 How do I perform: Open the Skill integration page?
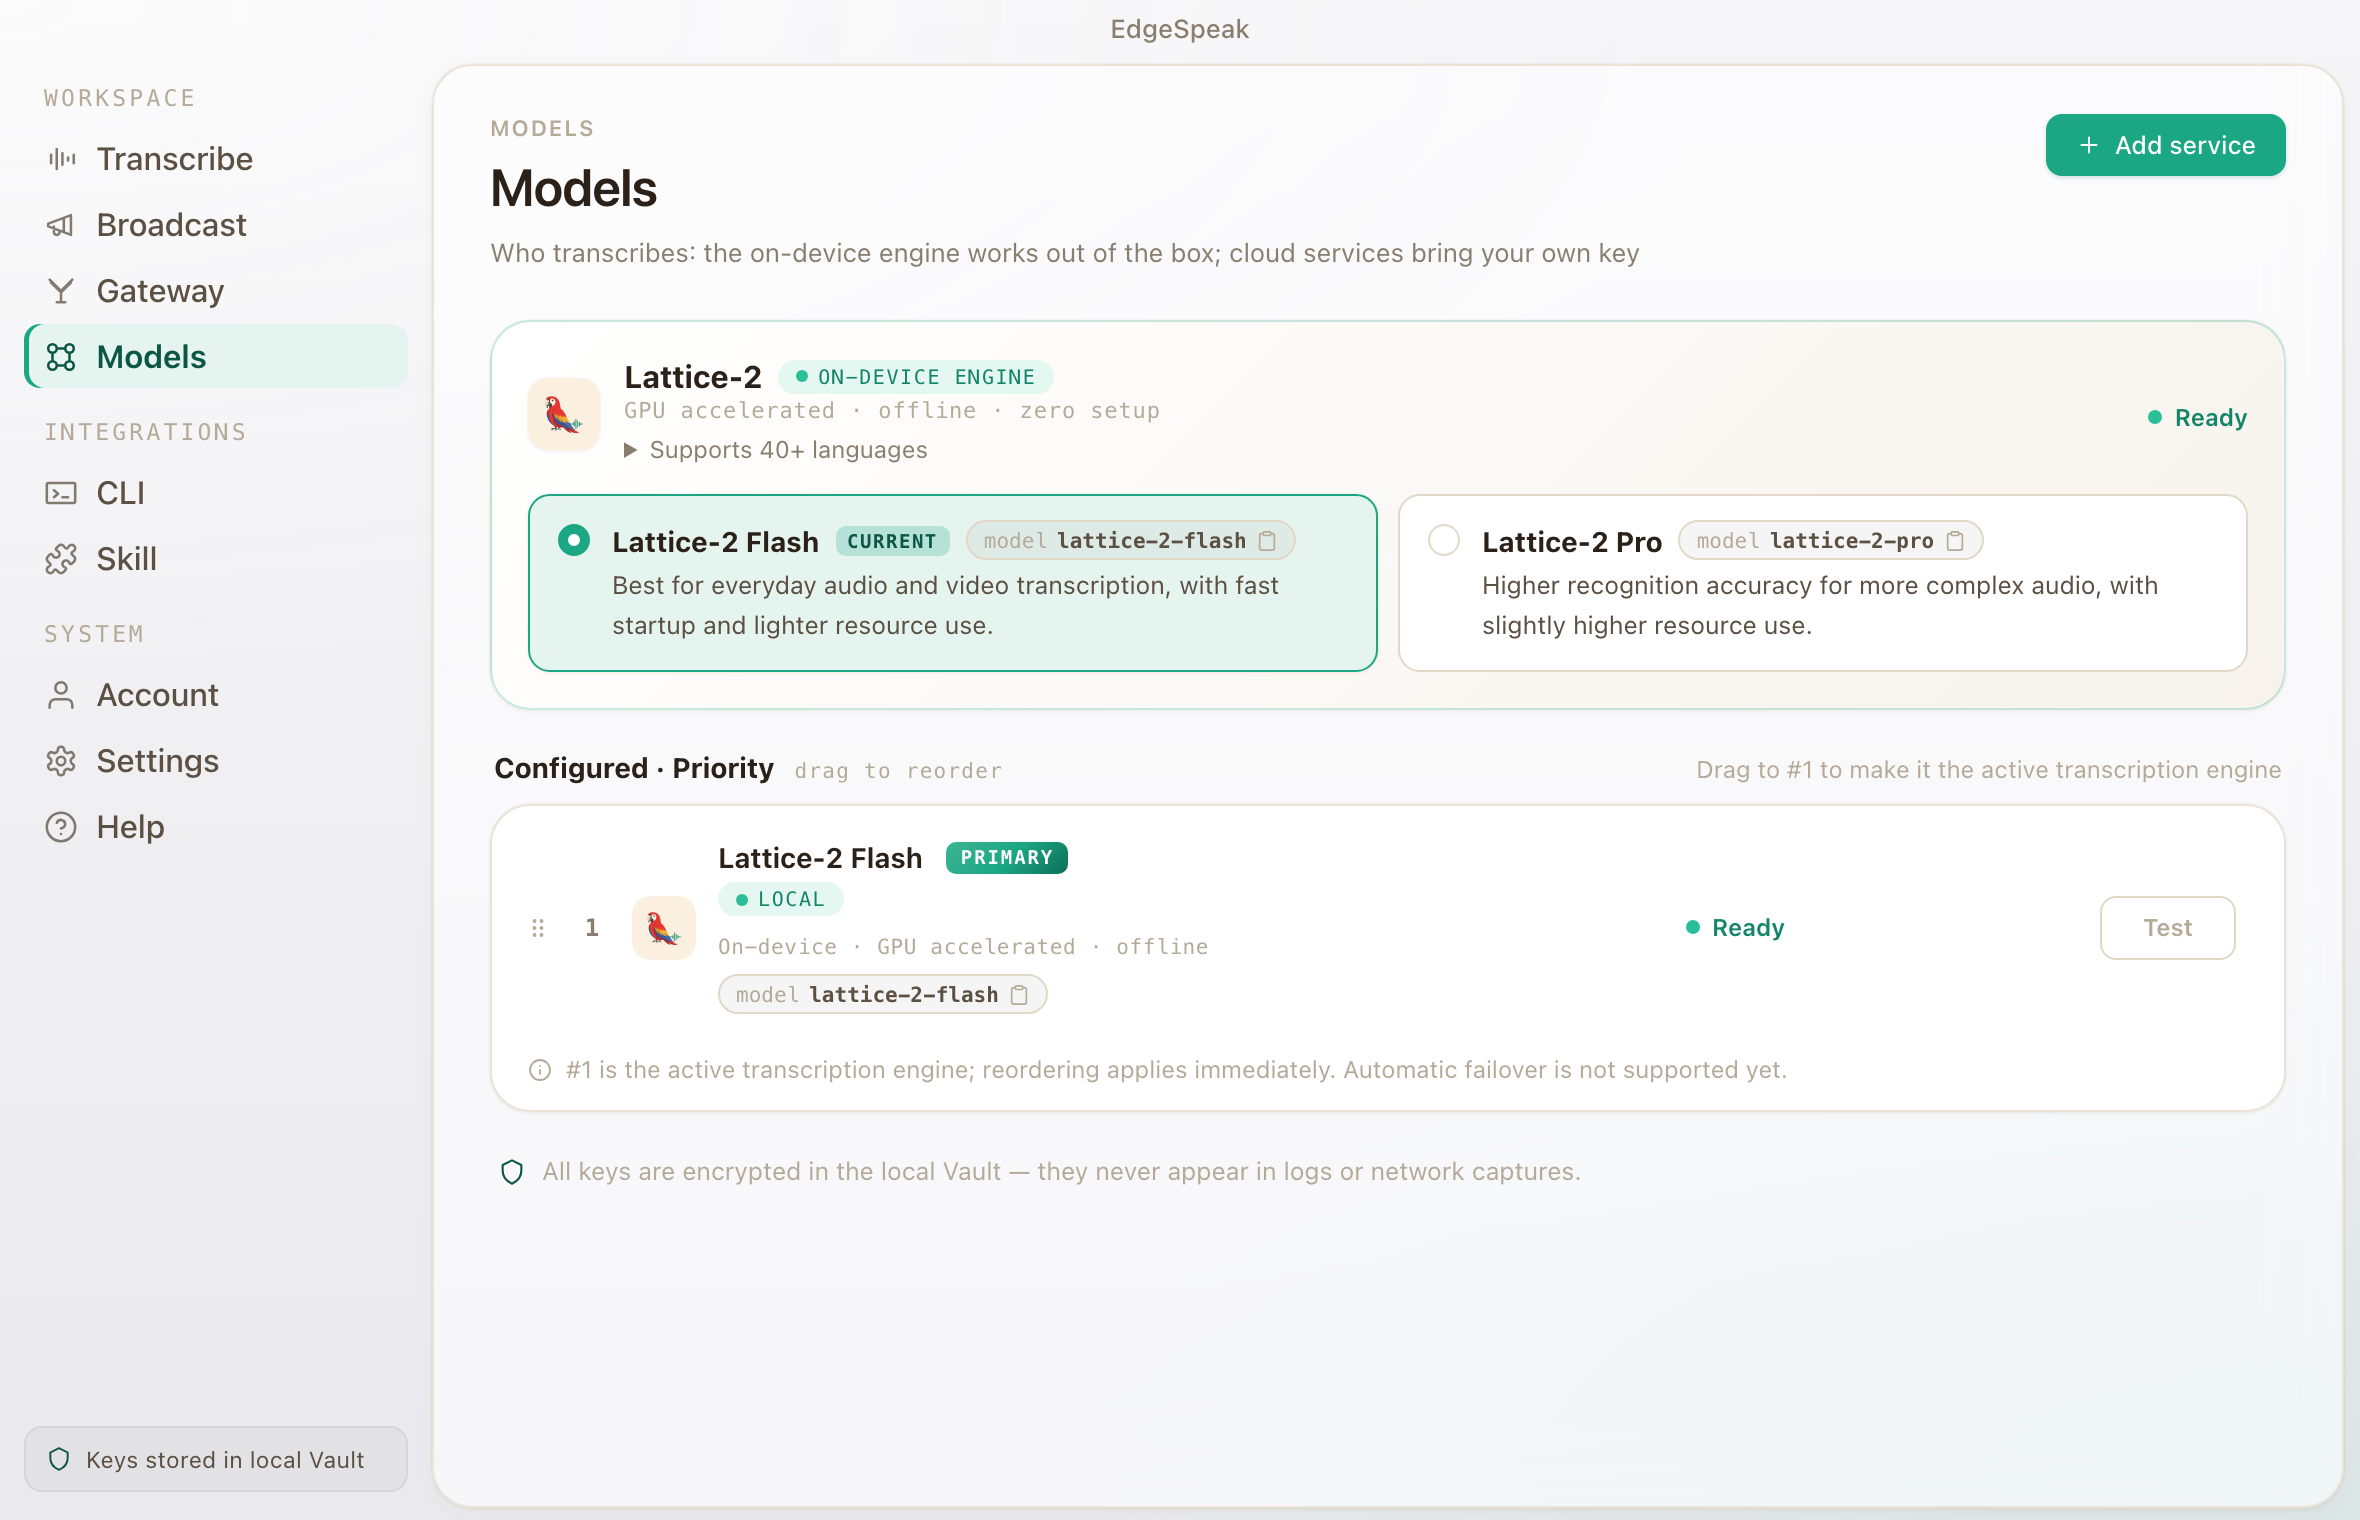click(x=216, y=559)
